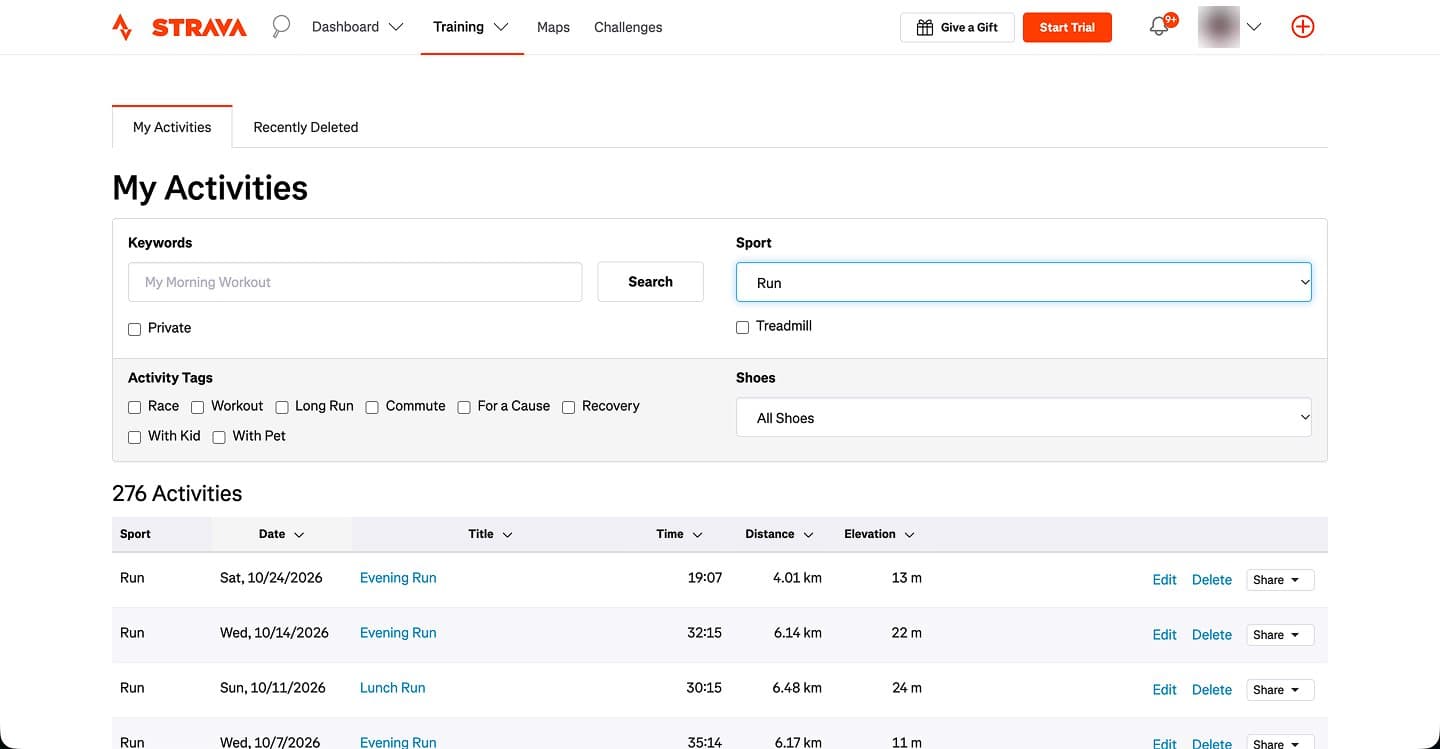Tick the Treadmill checkbox
1440x749 pixels.
(x=742, y=327)
